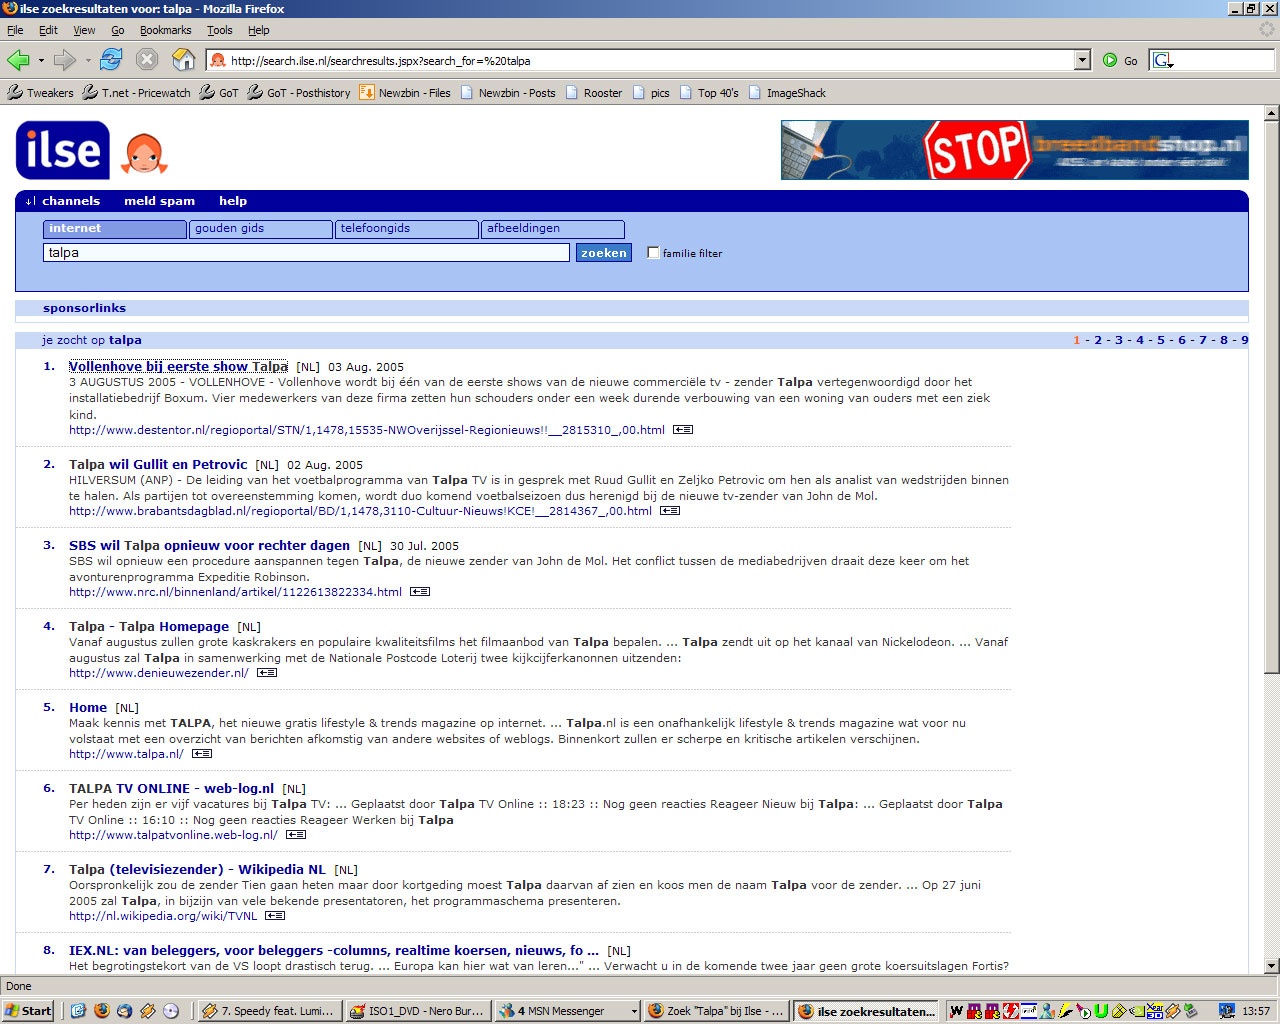Image resolution: width=1280 pixels, height=1024 pixels.
Task: Open the Tweakers bookmark
Action: coord(40,93)
